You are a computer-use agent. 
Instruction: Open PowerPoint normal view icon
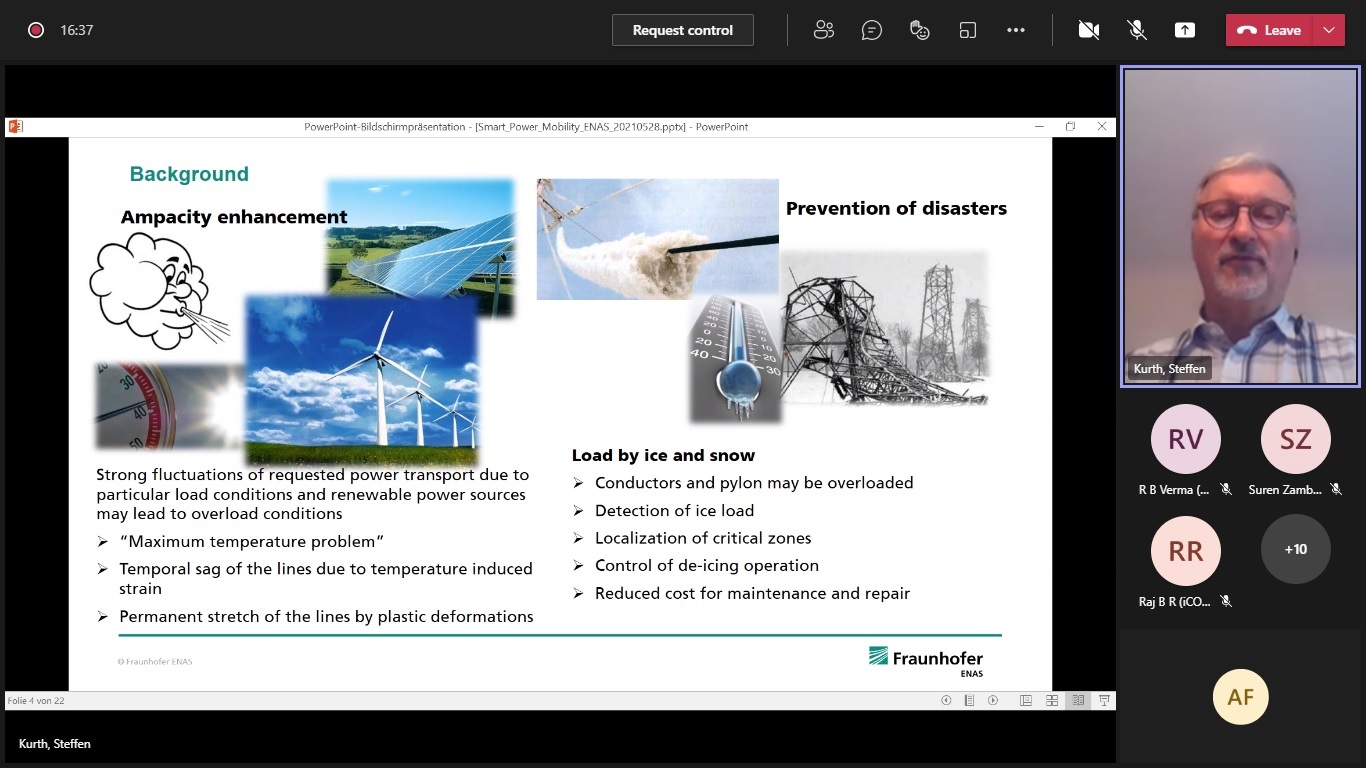point(1026,701)
